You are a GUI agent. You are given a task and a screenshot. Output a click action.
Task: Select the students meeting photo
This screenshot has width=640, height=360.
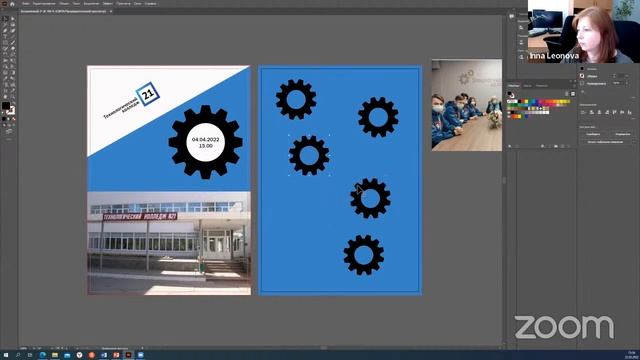[467, 105]
